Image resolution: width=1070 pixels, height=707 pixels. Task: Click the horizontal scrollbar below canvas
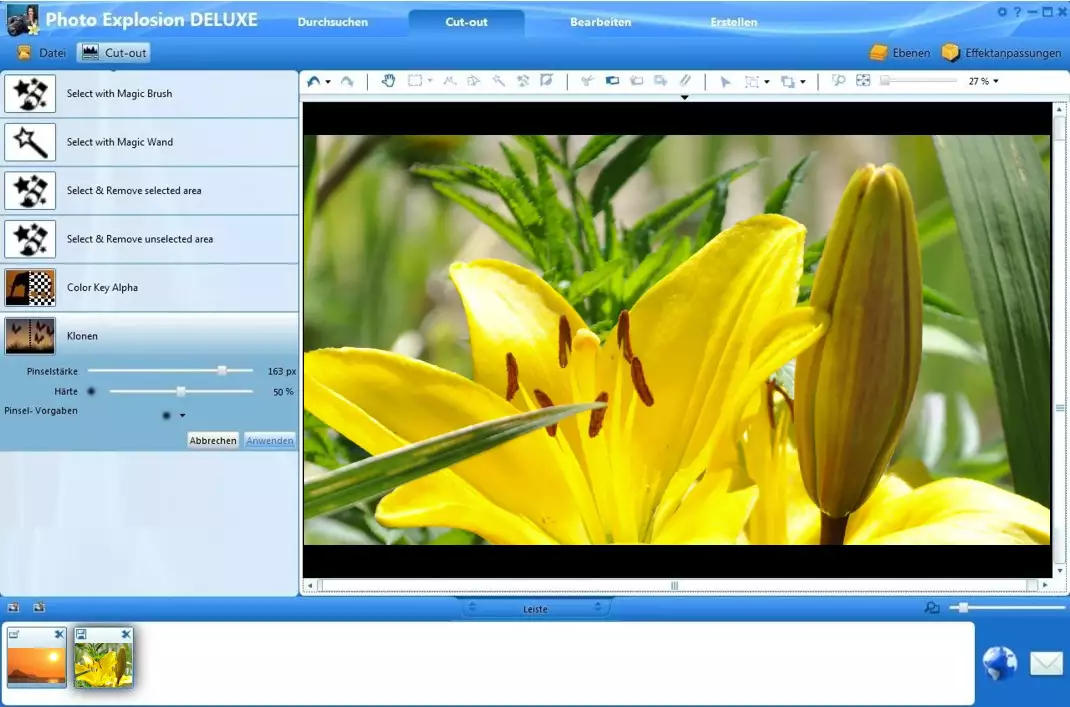(675, 586)
